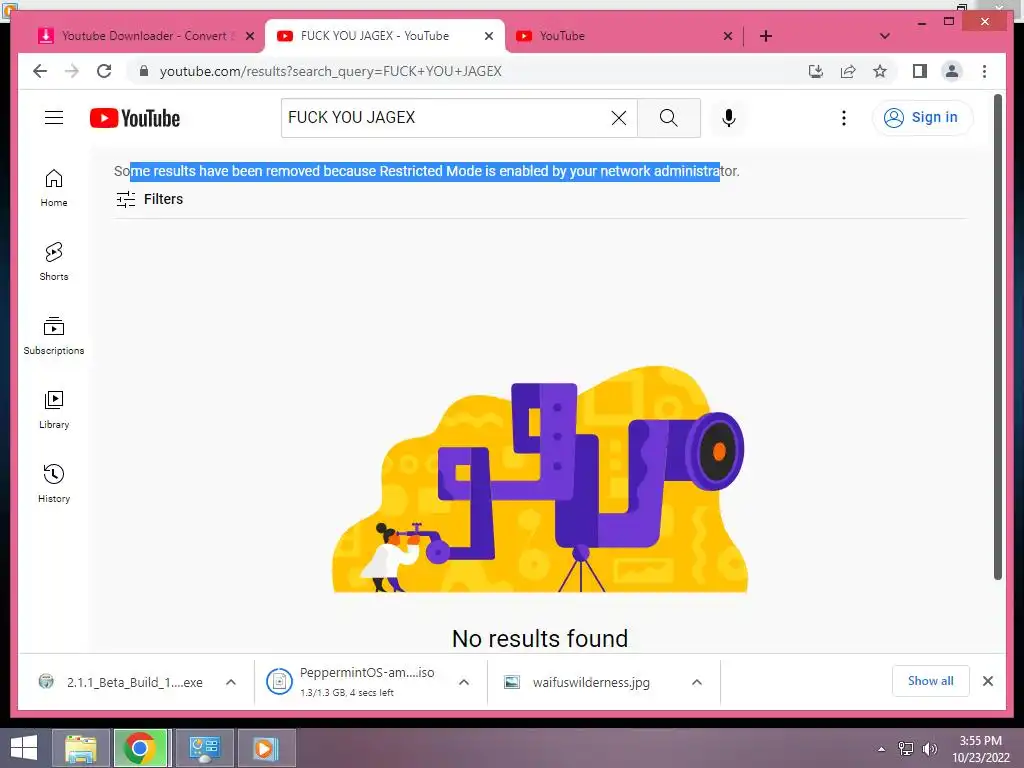The height and width of the screenshot is (768, 1024).
Task: Open YouTube settings three-dot menu
Action: [844, 118]
